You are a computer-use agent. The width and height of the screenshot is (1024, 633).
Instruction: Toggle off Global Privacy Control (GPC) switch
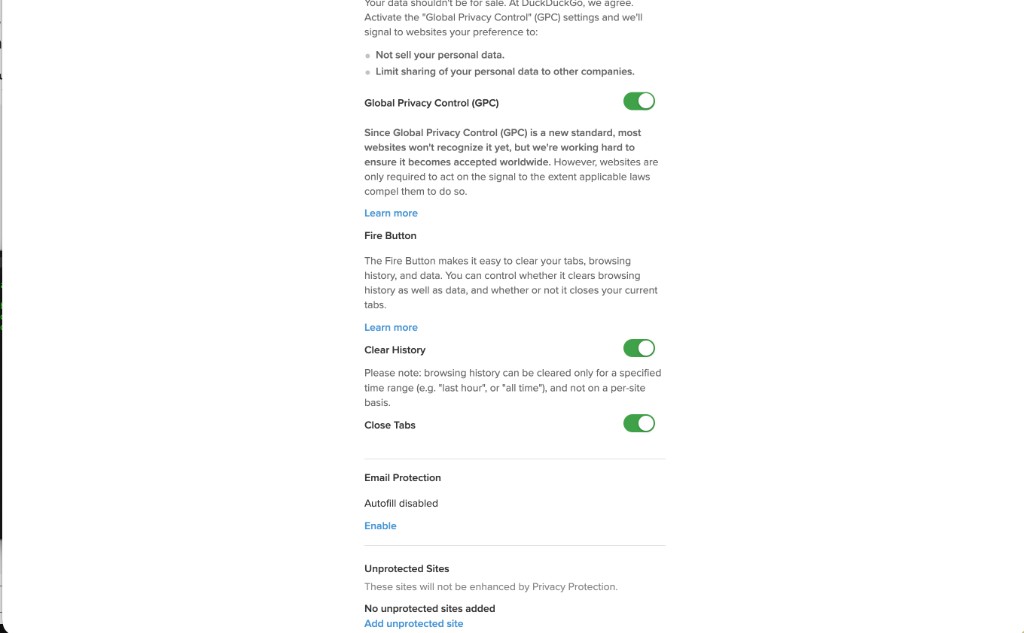click(x=639, y=101)
